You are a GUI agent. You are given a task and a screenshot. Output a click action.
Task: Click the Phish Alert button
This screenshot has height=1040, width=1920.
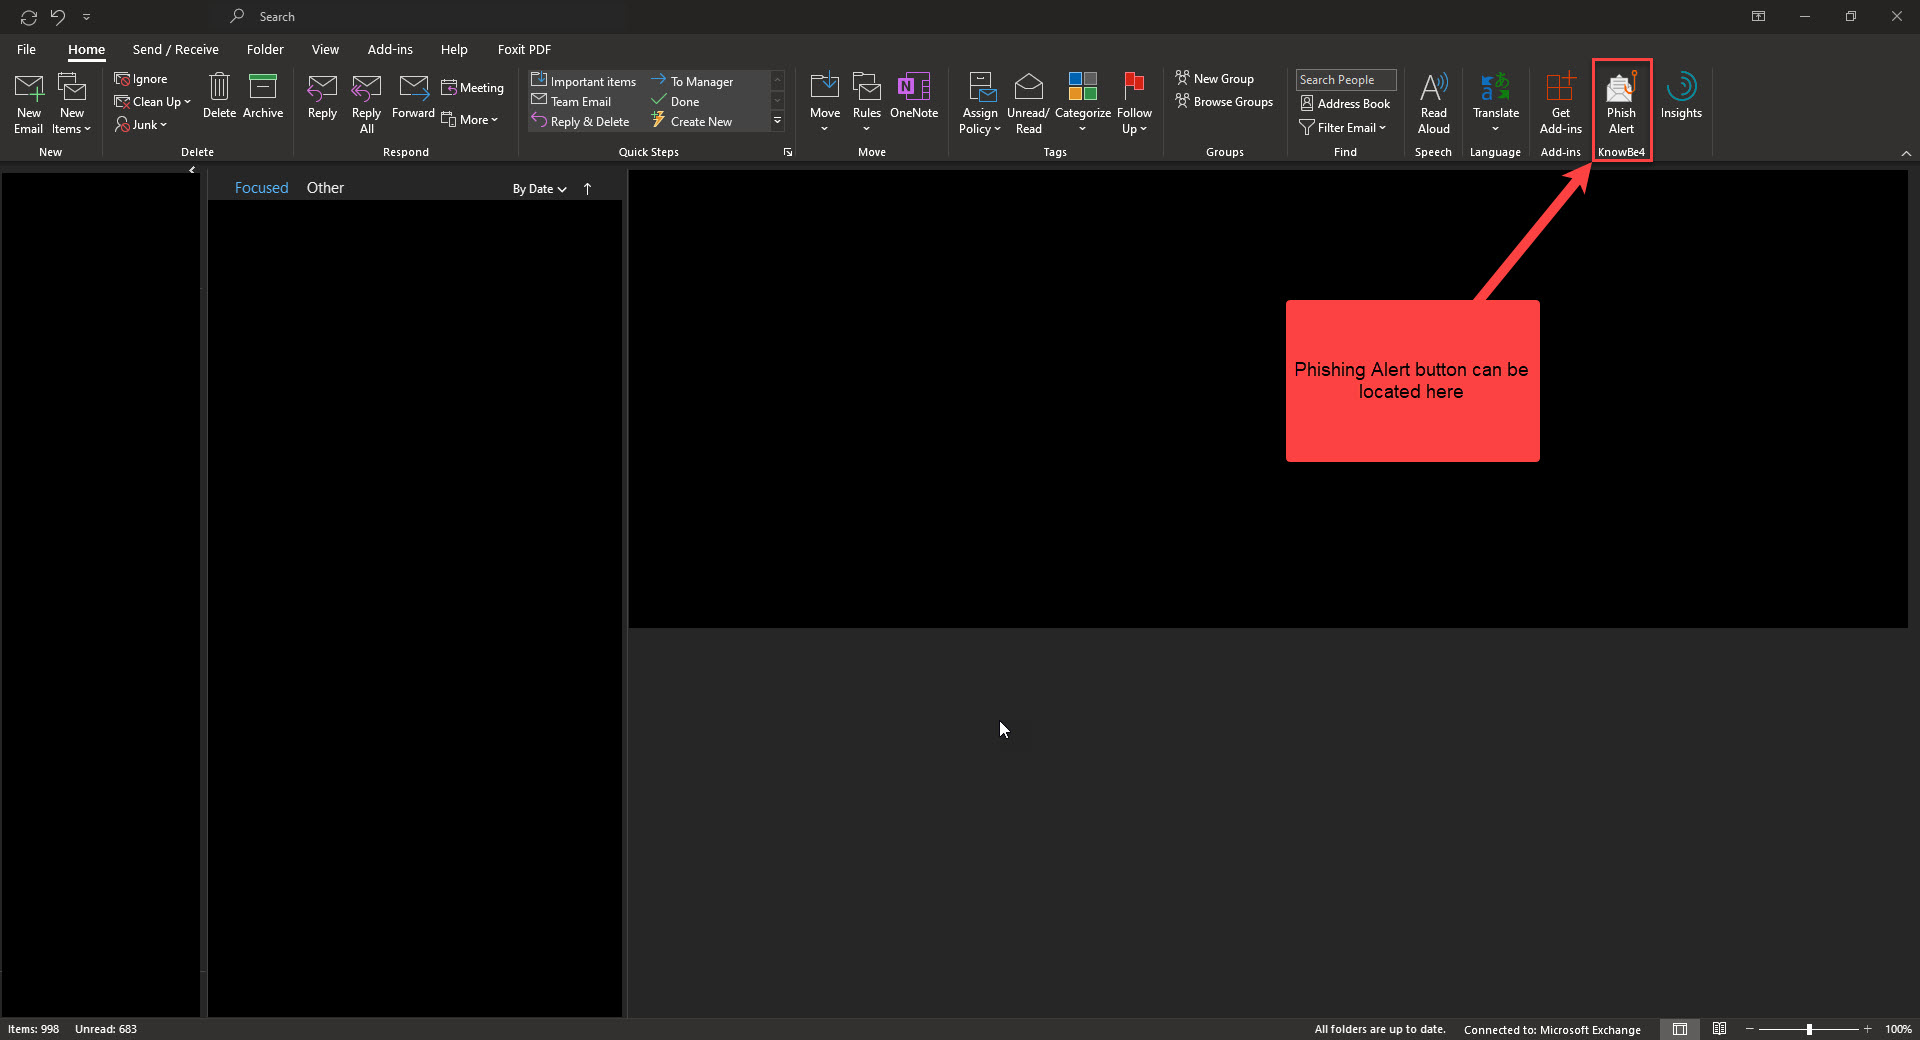(x=1620, y=103)
